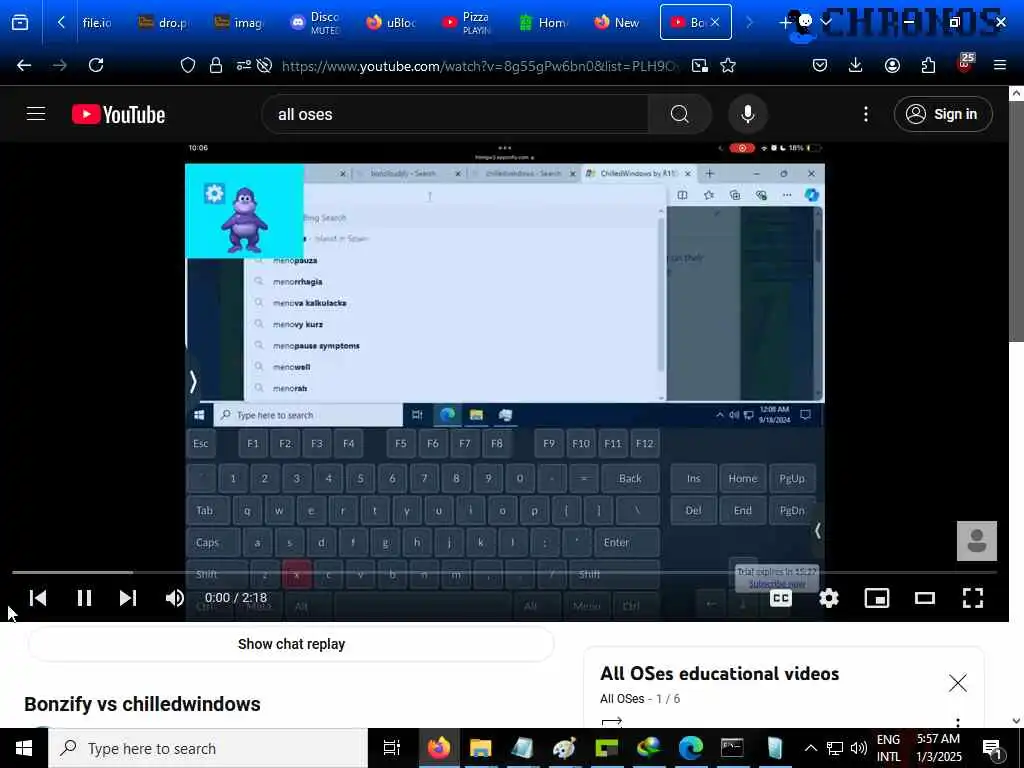The image size is (1024, 768).
Task: Click the taskbar 'Type here to search' box
Action: click(x=208, y=748)
